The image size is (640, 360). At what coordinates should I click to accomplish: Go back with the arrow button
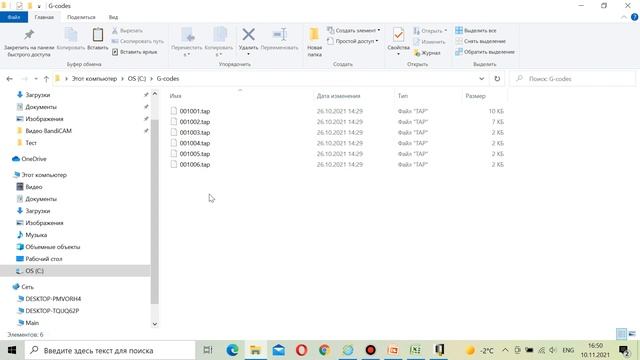[9, 79]
